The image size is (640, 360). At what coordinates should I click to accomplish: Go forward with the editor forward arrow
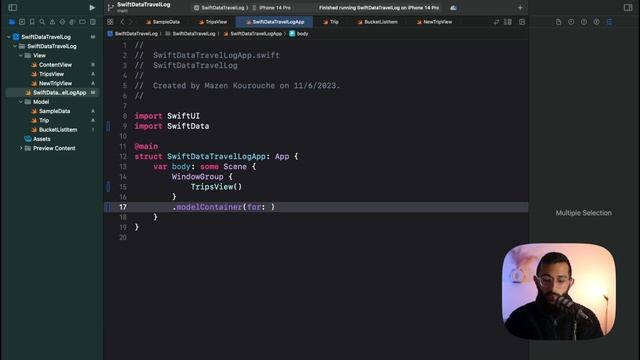tap(131, 22)
